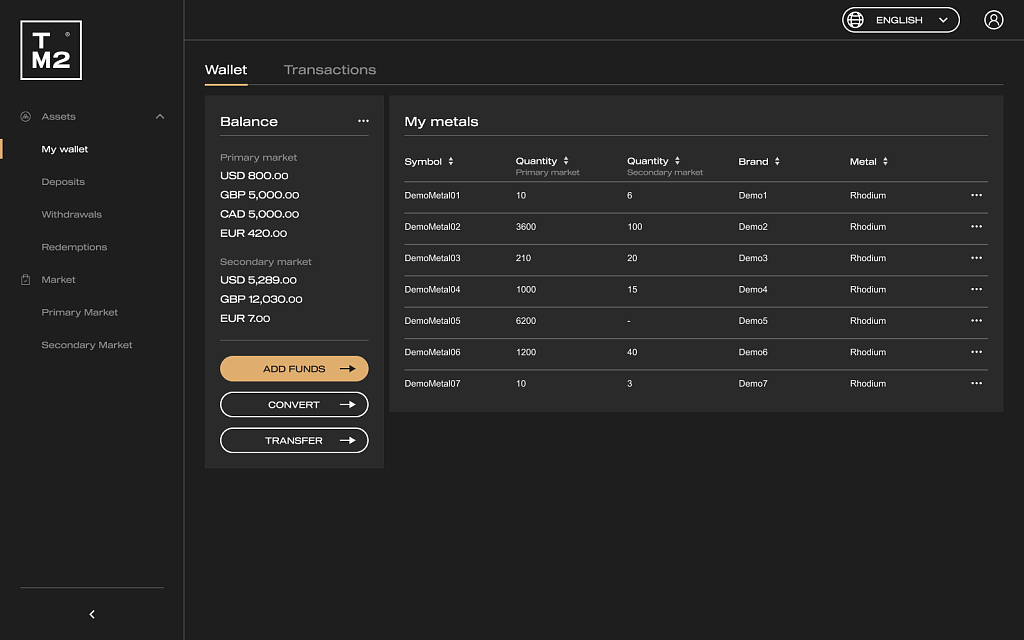Open Redemptions in sidebar
Image resolution: width=1024 pixels, height=640 pixels.
click(x=74, y=247)
